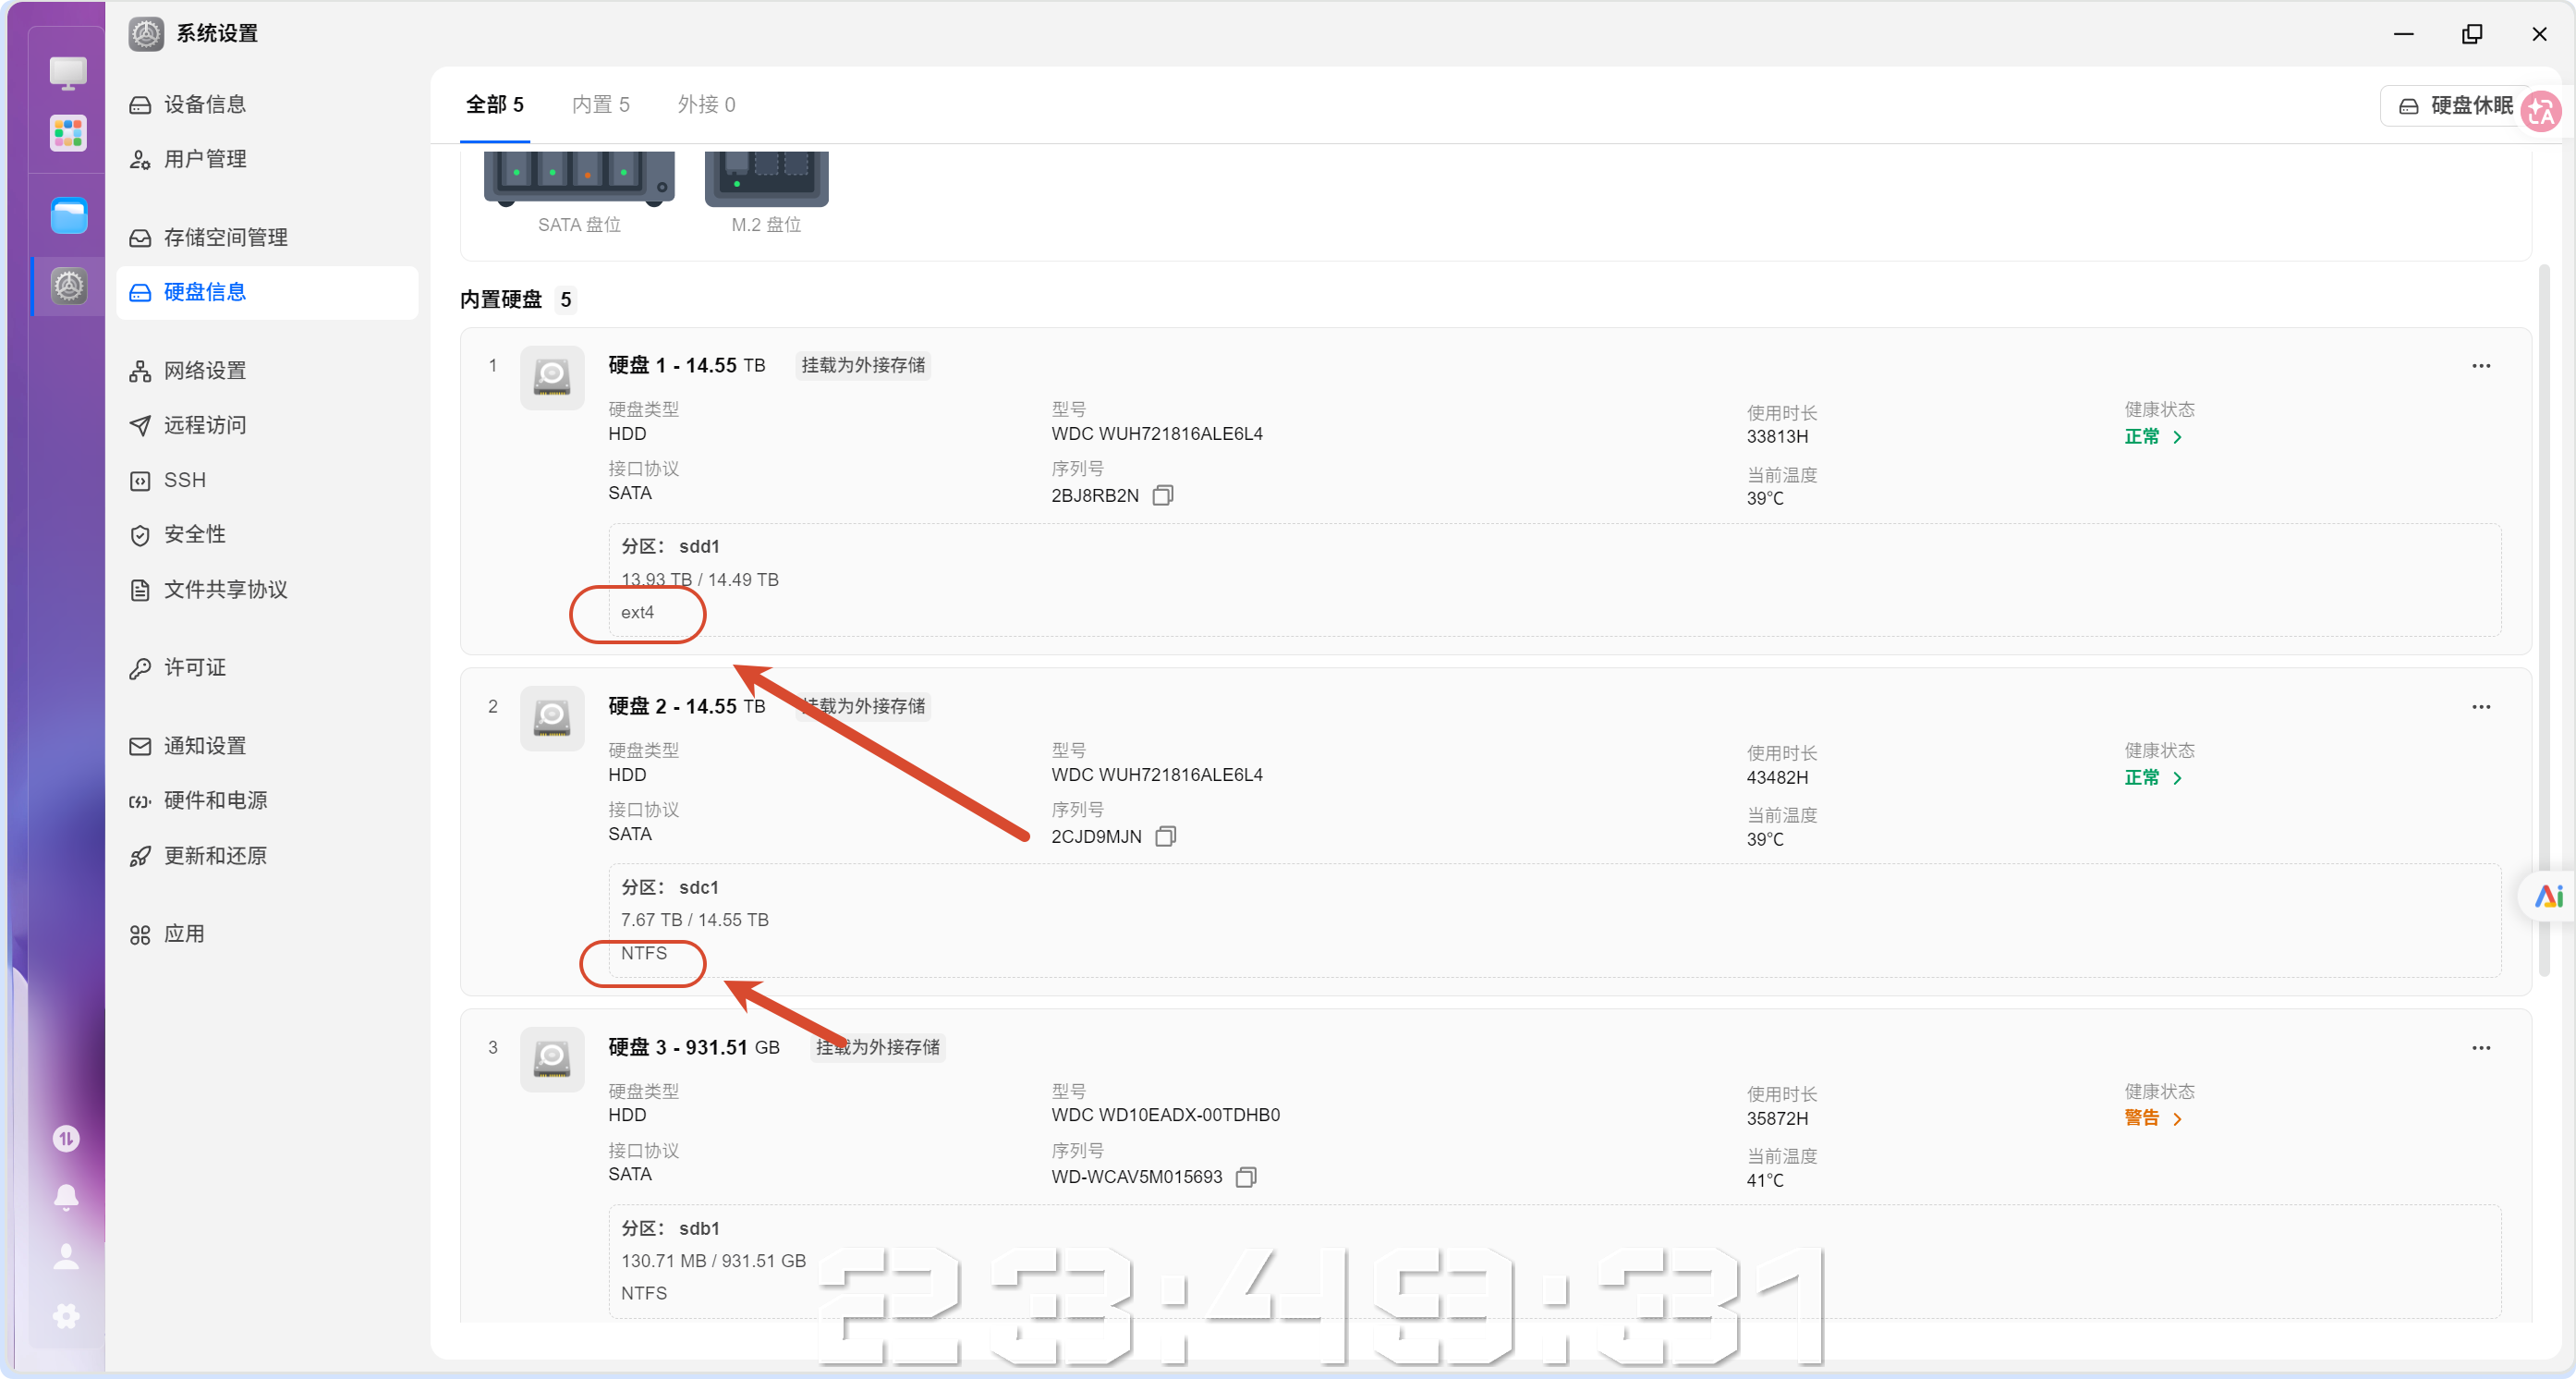Click 挂载为外接存储 tag on disk 1
This screenshot has height=1379, width=2576.
(x=863, y=366)
